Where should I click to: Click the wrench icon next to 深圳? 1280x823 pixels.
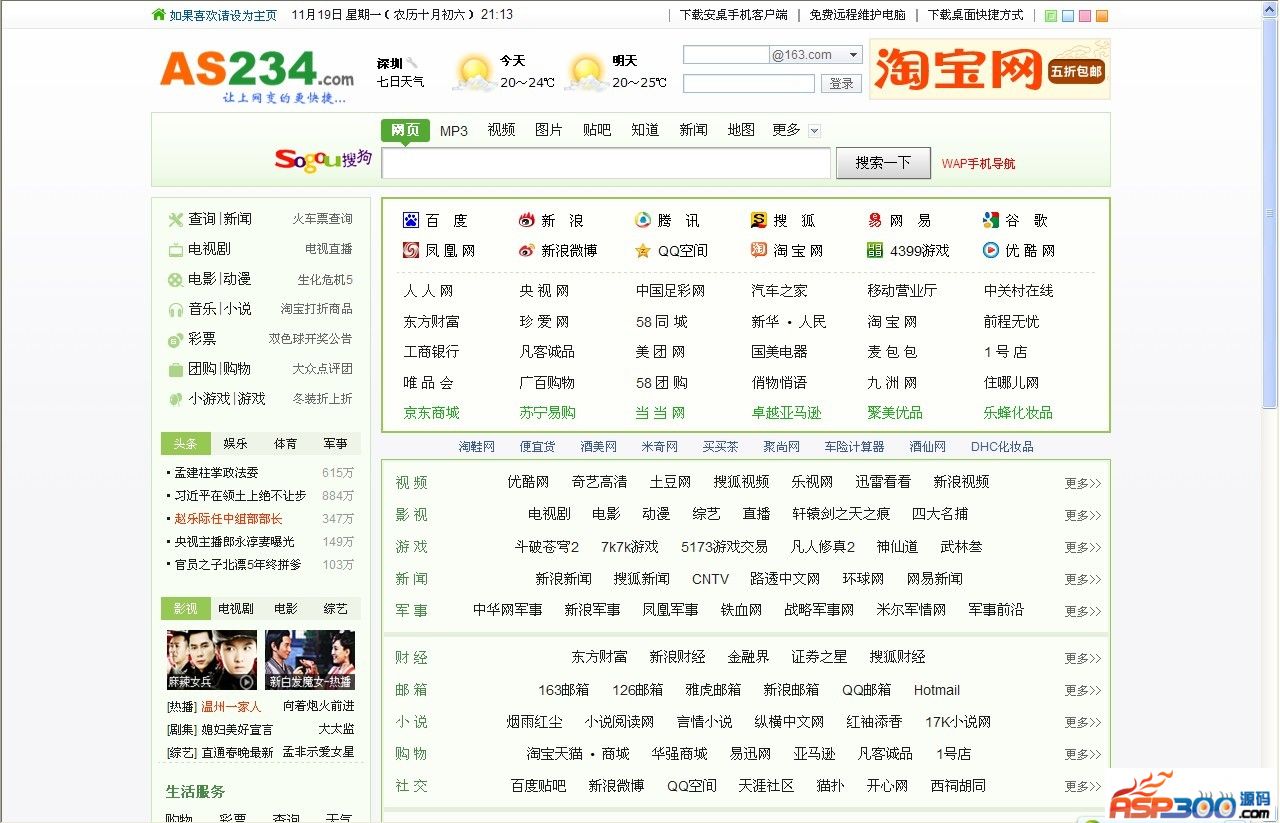click(413, 63)
